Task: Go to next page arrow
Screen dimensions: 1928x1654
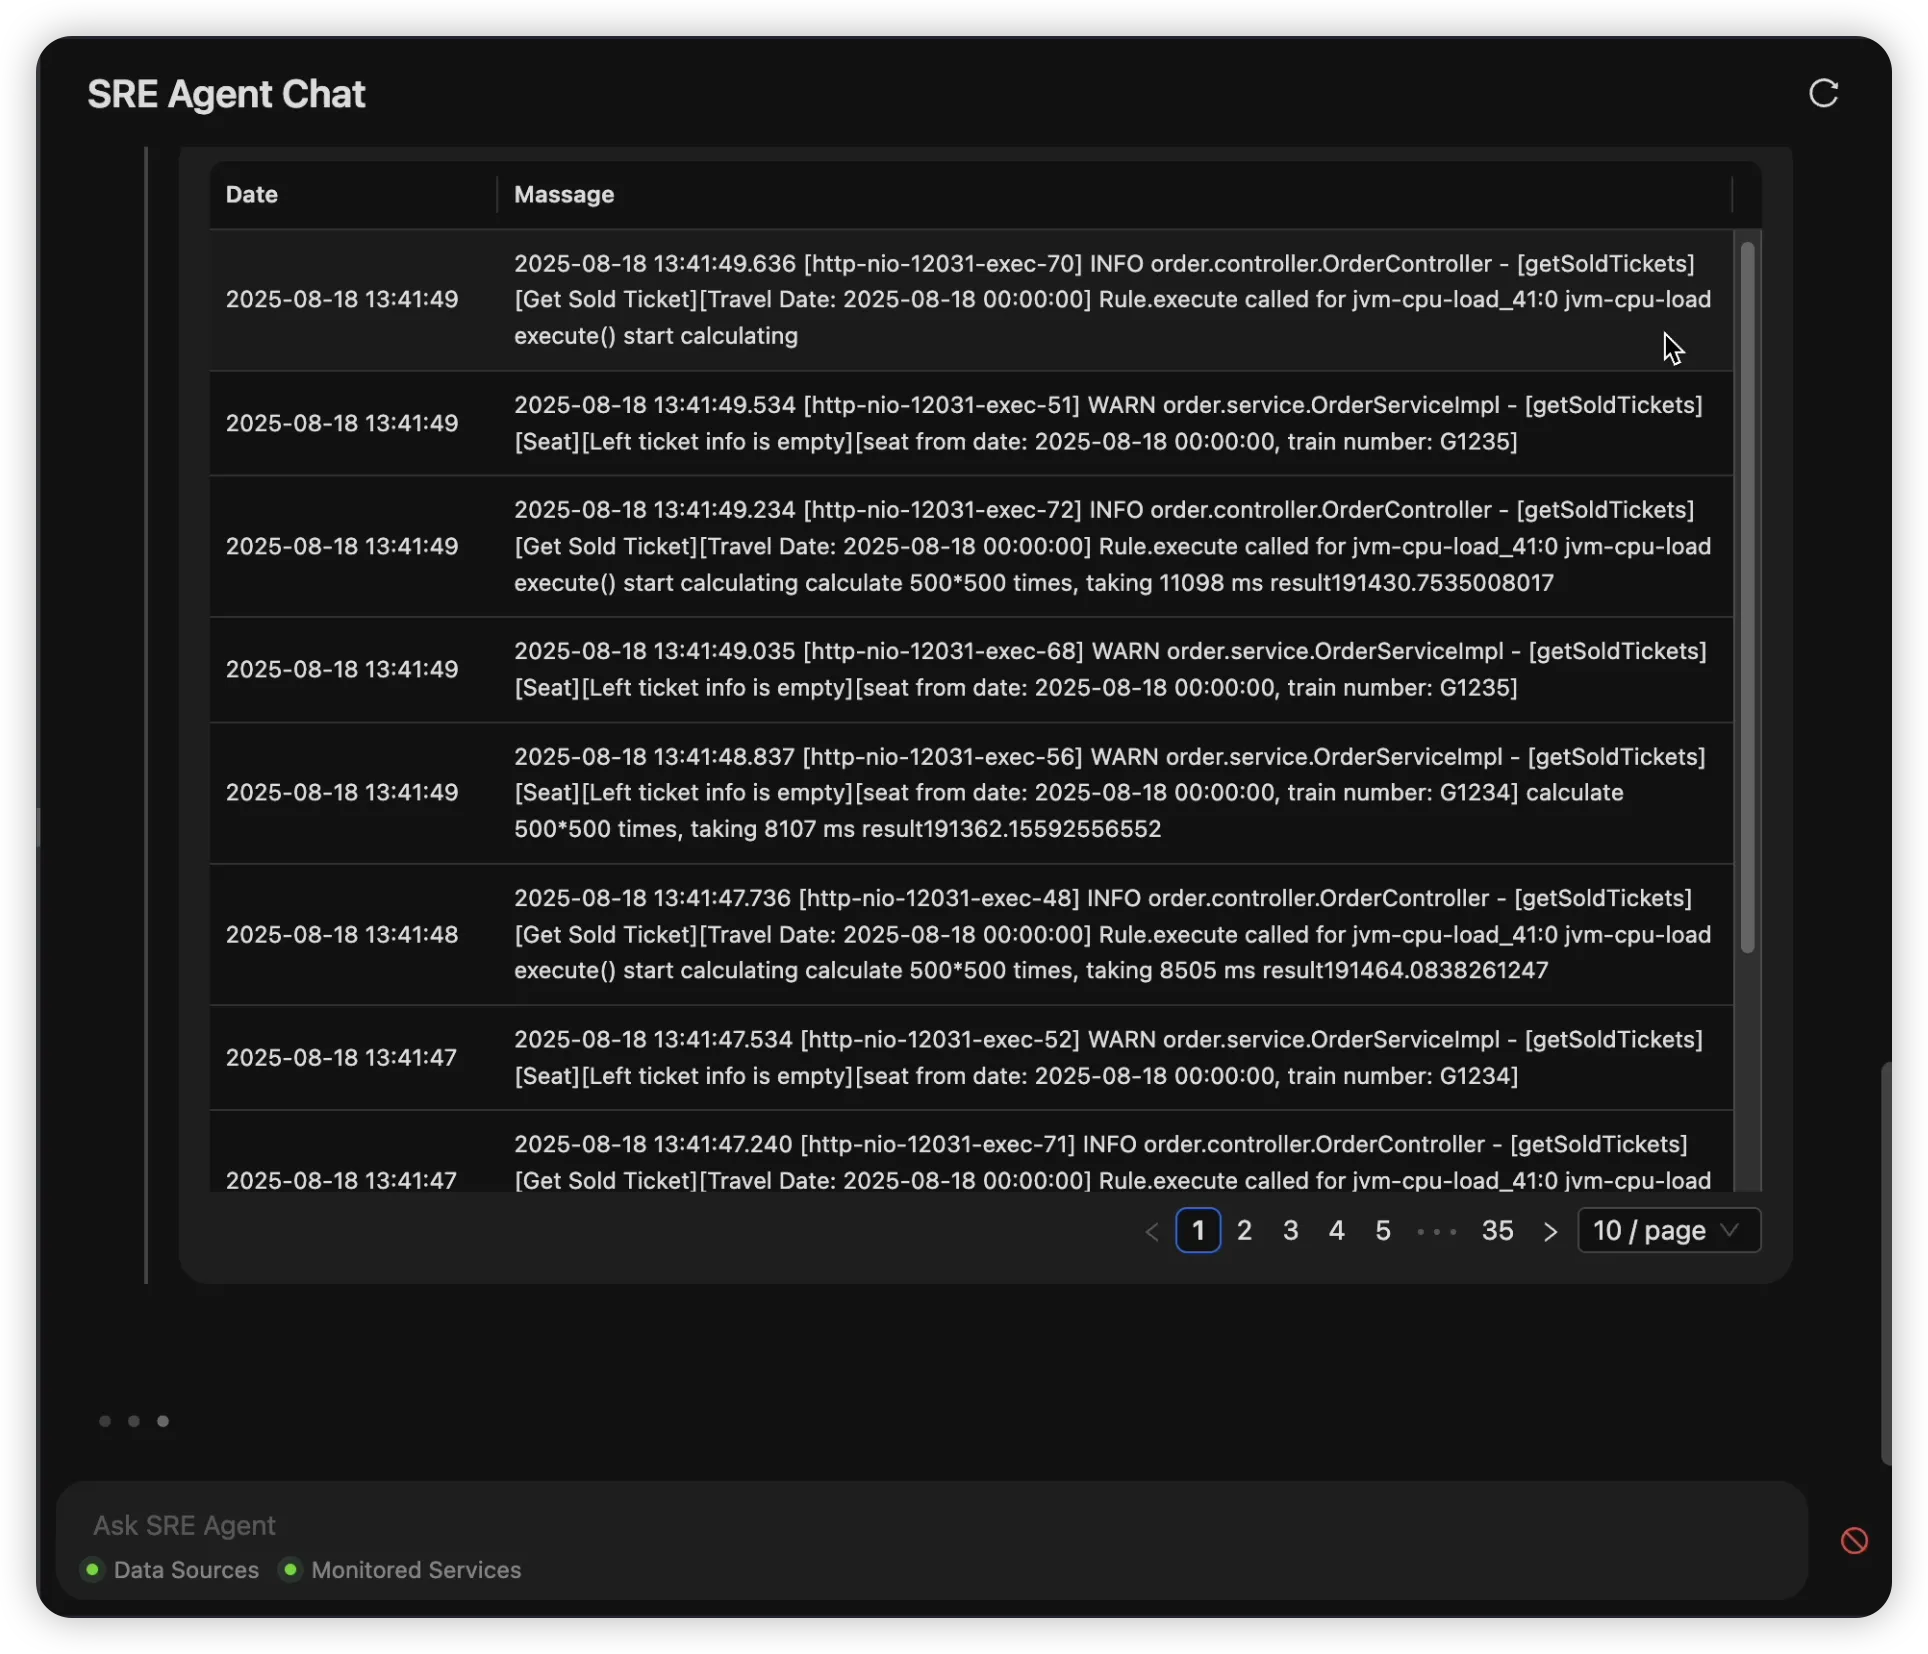Action: click(x=1550, y=1231)
